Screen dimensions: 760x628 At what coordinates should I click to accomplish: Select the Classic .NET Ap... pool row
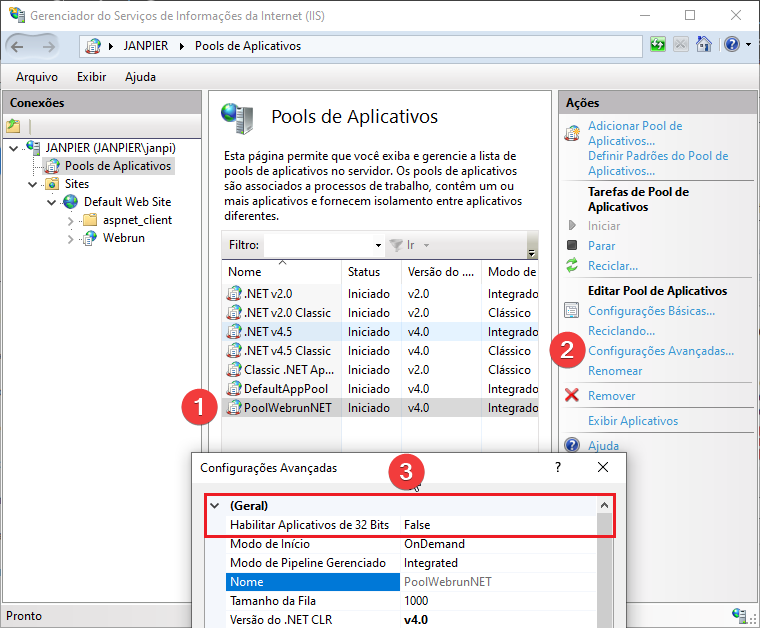pyautogui.click(x=380, y=369)
